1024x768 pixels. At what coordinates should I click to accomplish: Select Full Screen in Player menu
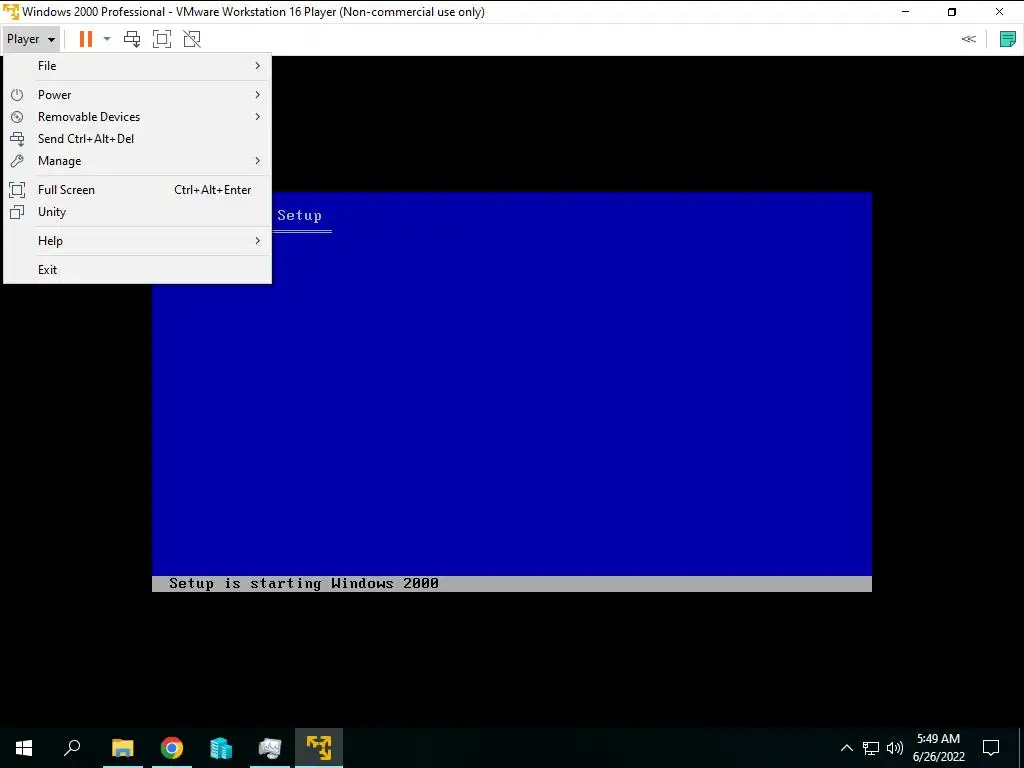point(137,190)
